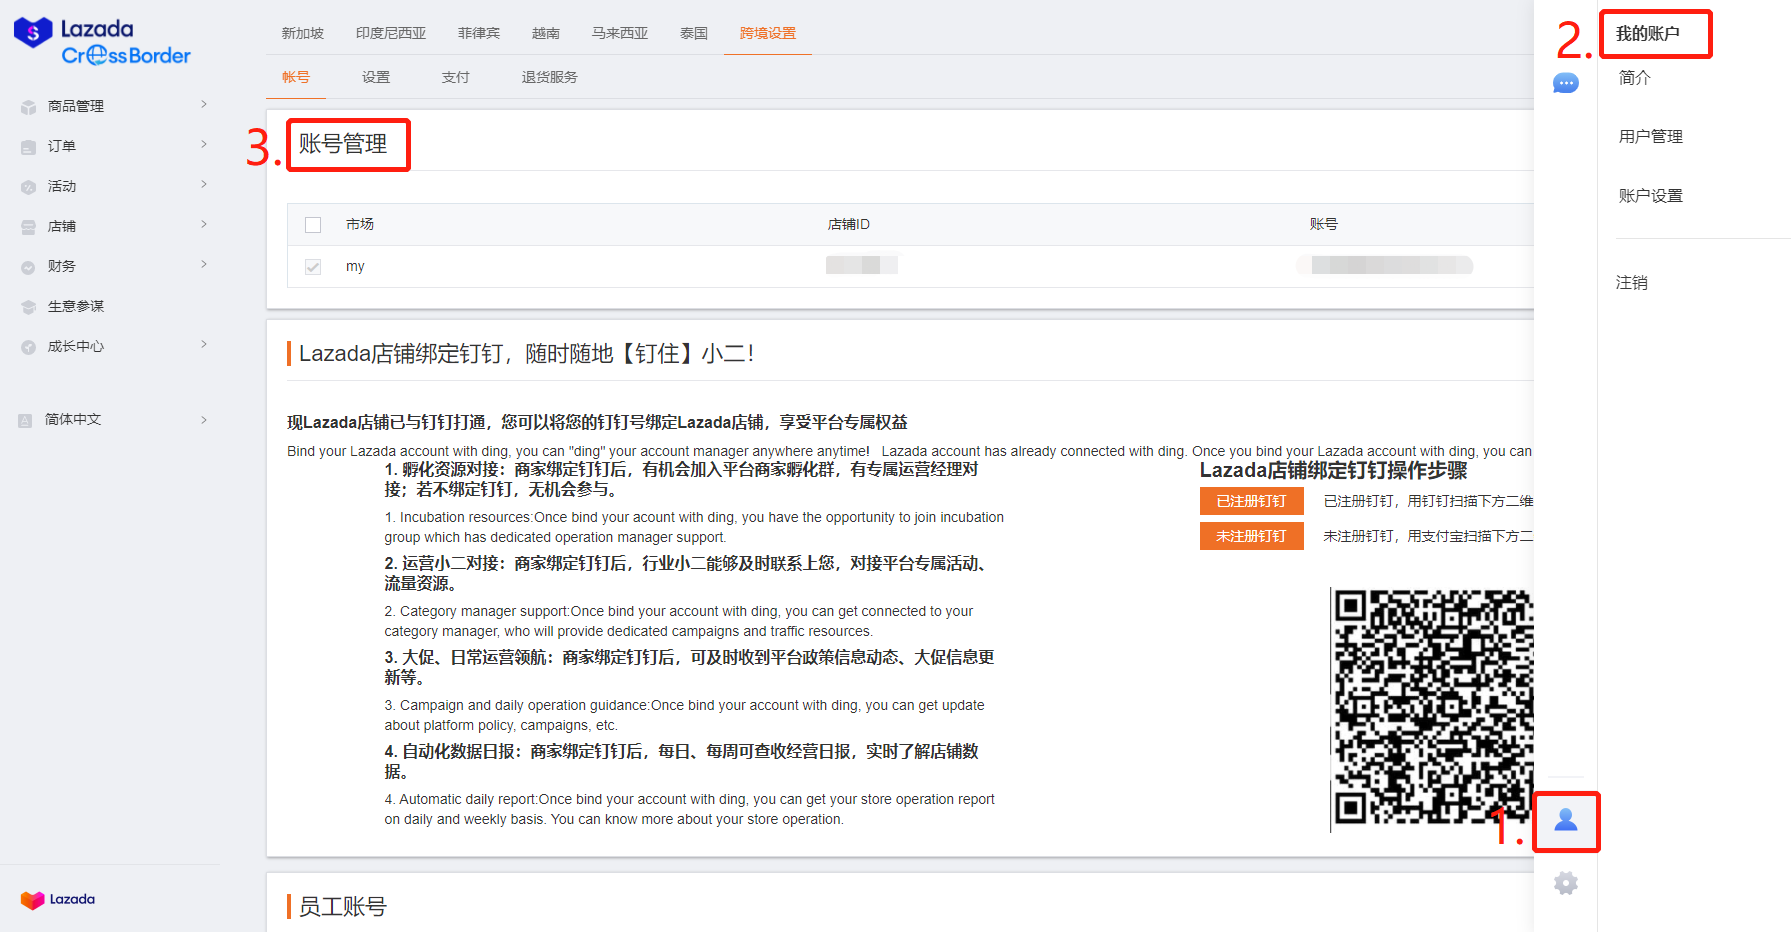Image resolution: width=1791 pixels, height=932 pixels.
Task: Open the 简体中文 language dropdown arrow
Action: click(x=204, y=419)
